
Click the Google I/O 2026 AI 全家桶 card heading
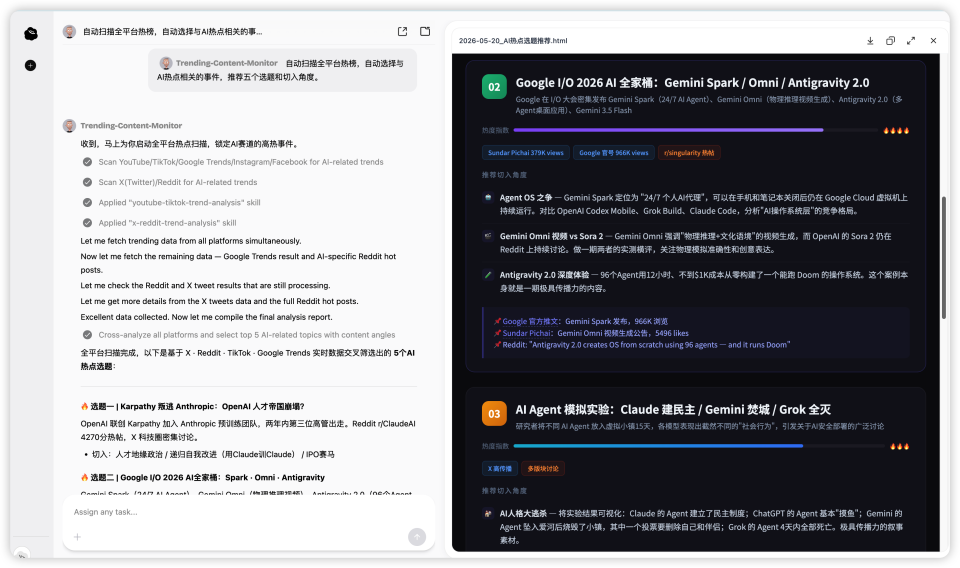pos(692,83)
